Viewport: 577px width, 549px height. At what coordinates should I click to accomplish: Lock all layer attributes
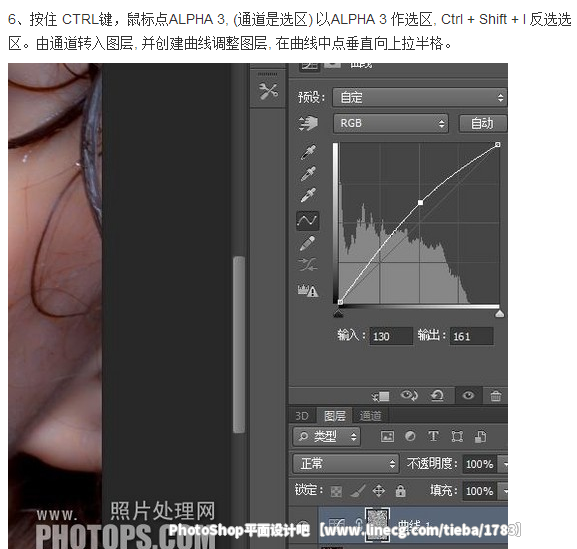tap(400, 491)
